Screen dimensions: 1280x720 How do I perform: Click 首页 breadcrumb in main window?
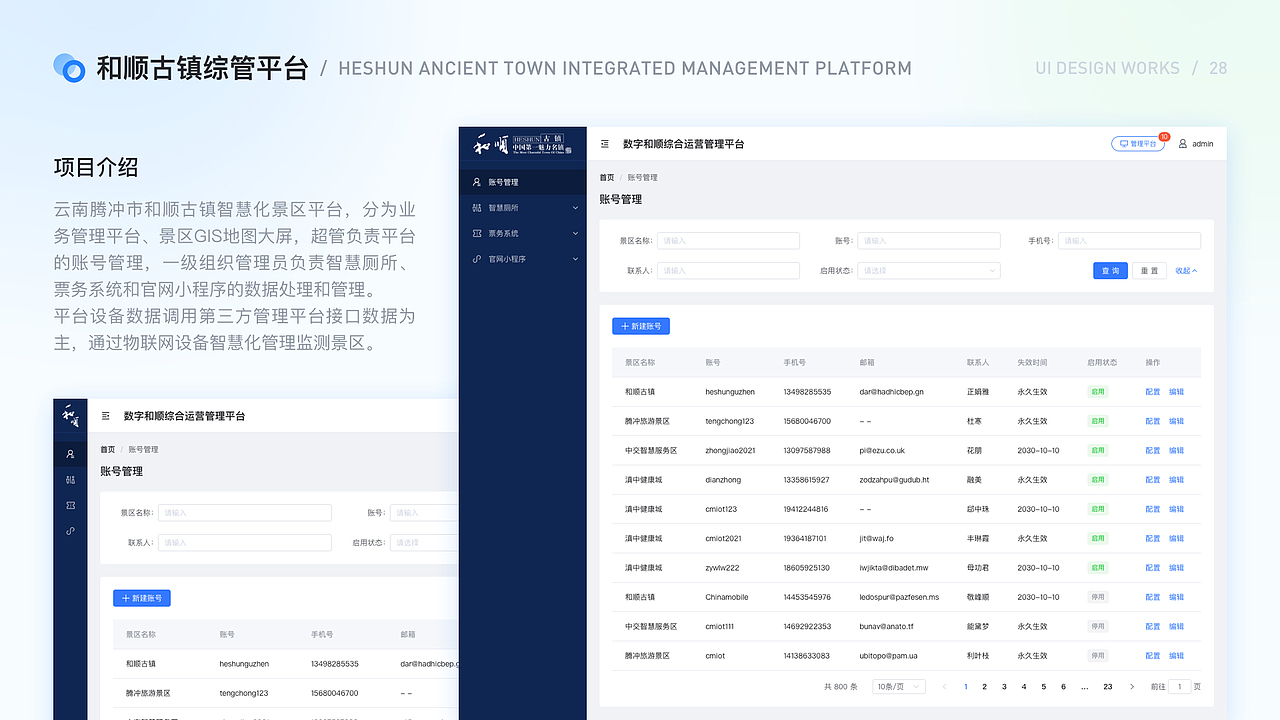(x=607, y=178)
